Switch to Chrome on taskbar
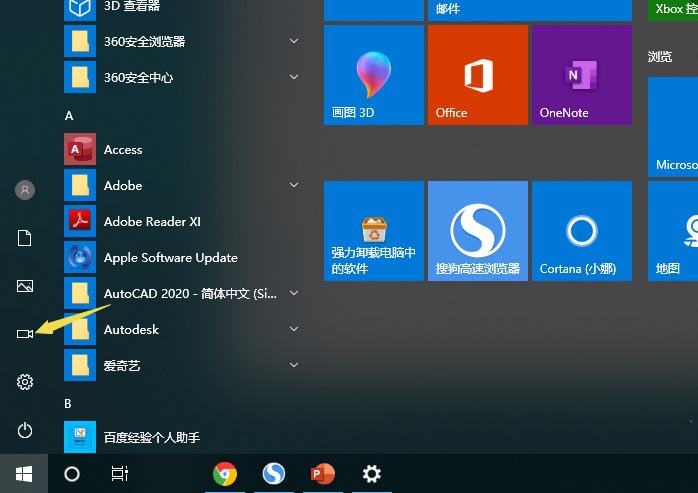This screenshot has width=698, height=493. 225,474
